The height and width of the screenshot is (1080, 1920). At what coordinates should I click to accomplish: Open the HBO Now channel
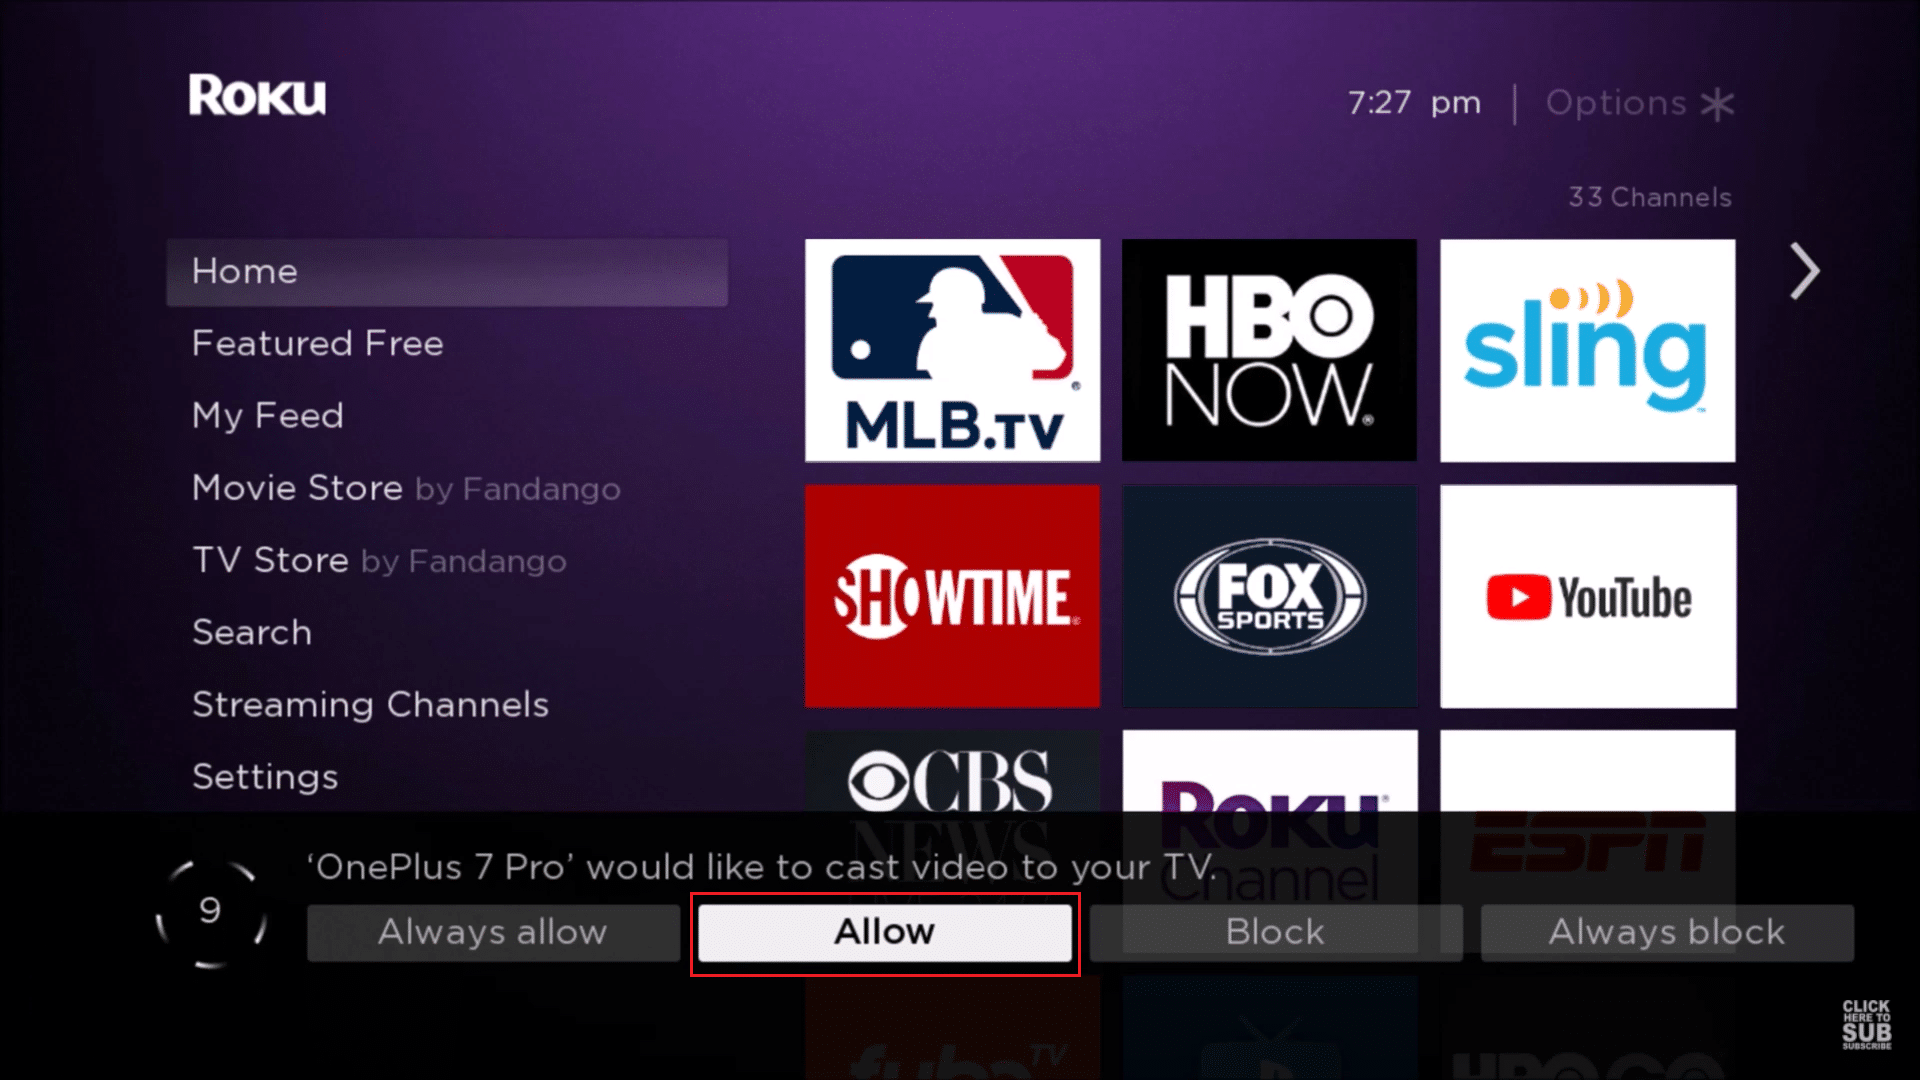click(x=1269, y=351)
